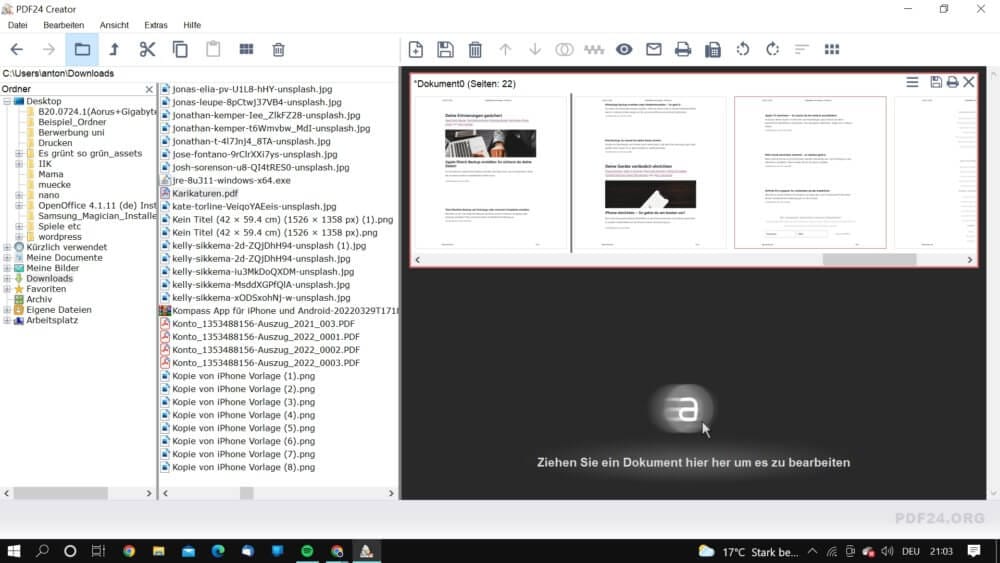Select Konto_1353488156-Auszug_2021_003.PDF
Screen dimensions: 1000x563
tap(263, 324)
